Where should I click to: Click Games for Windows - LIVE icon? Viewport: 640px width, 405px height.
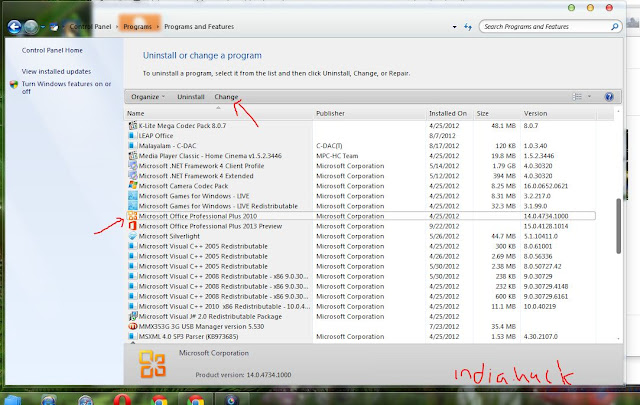(x=133, y=196)
